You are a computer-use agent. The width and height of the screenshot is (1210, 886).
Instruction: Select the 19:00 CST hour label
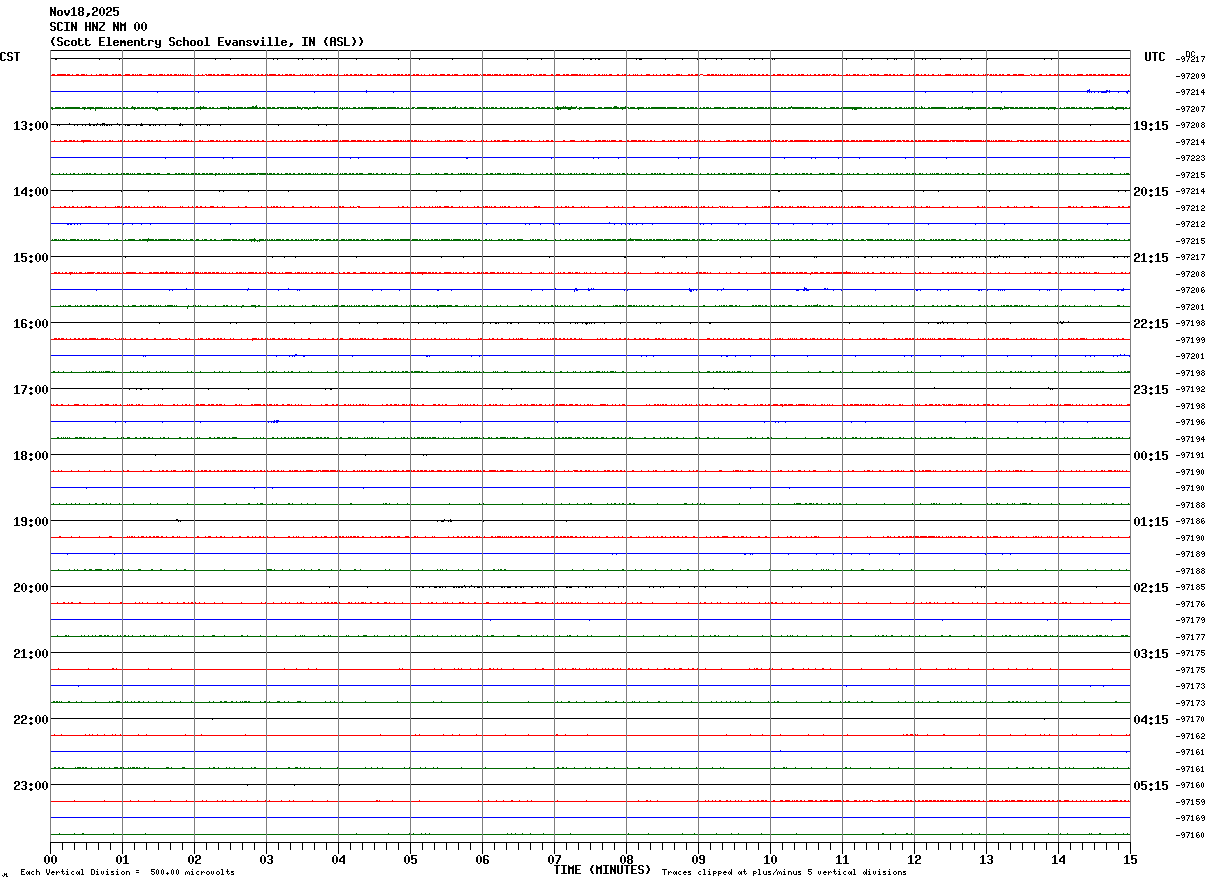point(30,522)
